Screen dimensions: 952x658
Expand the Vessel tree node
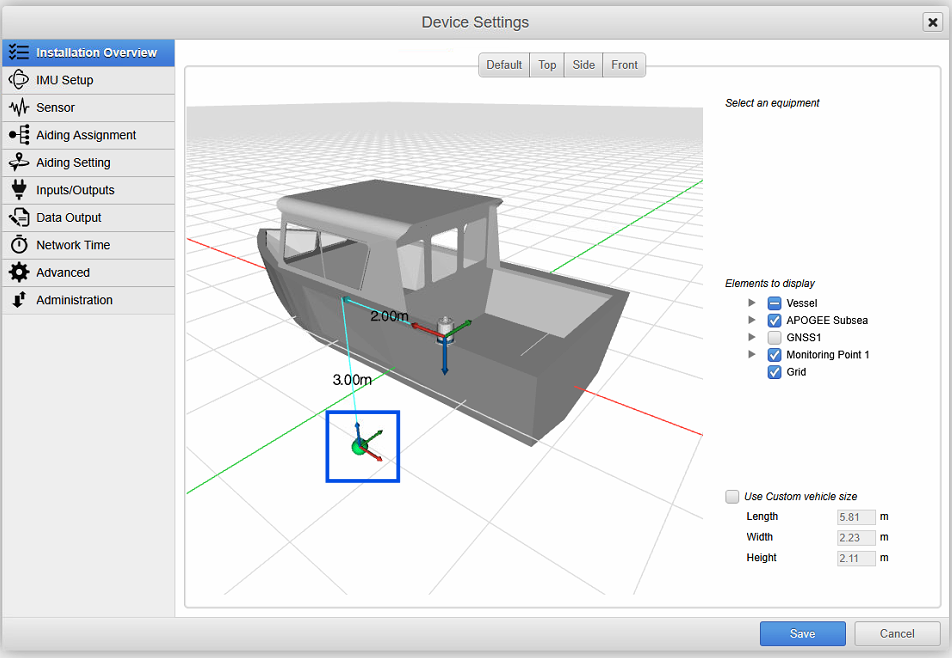(752, 304)
